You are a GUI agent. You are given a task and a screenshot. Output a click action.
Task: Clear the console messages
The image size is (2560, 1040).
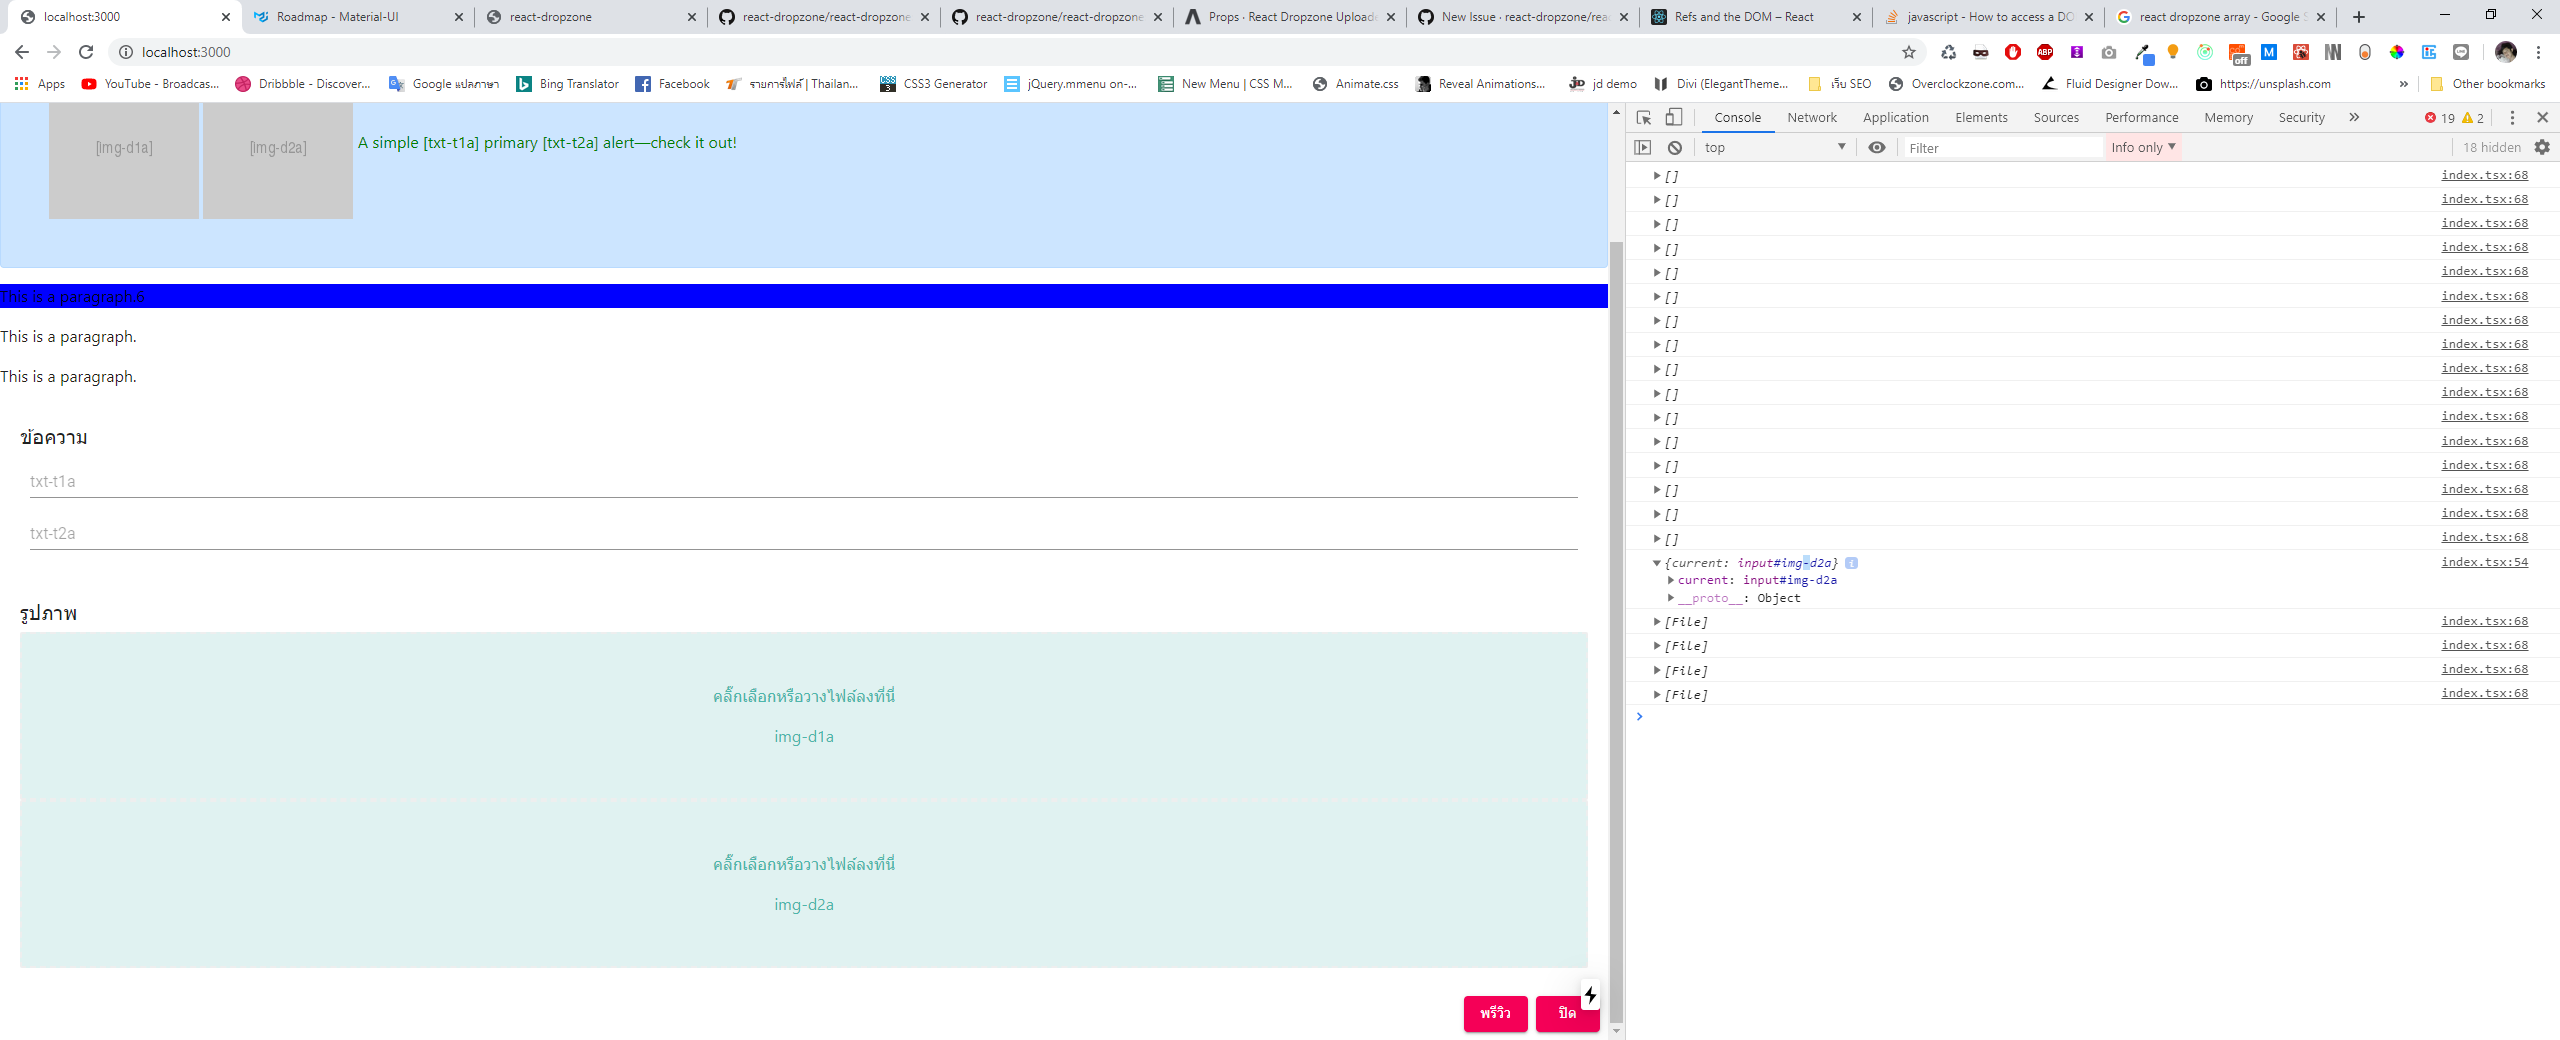1676,147
